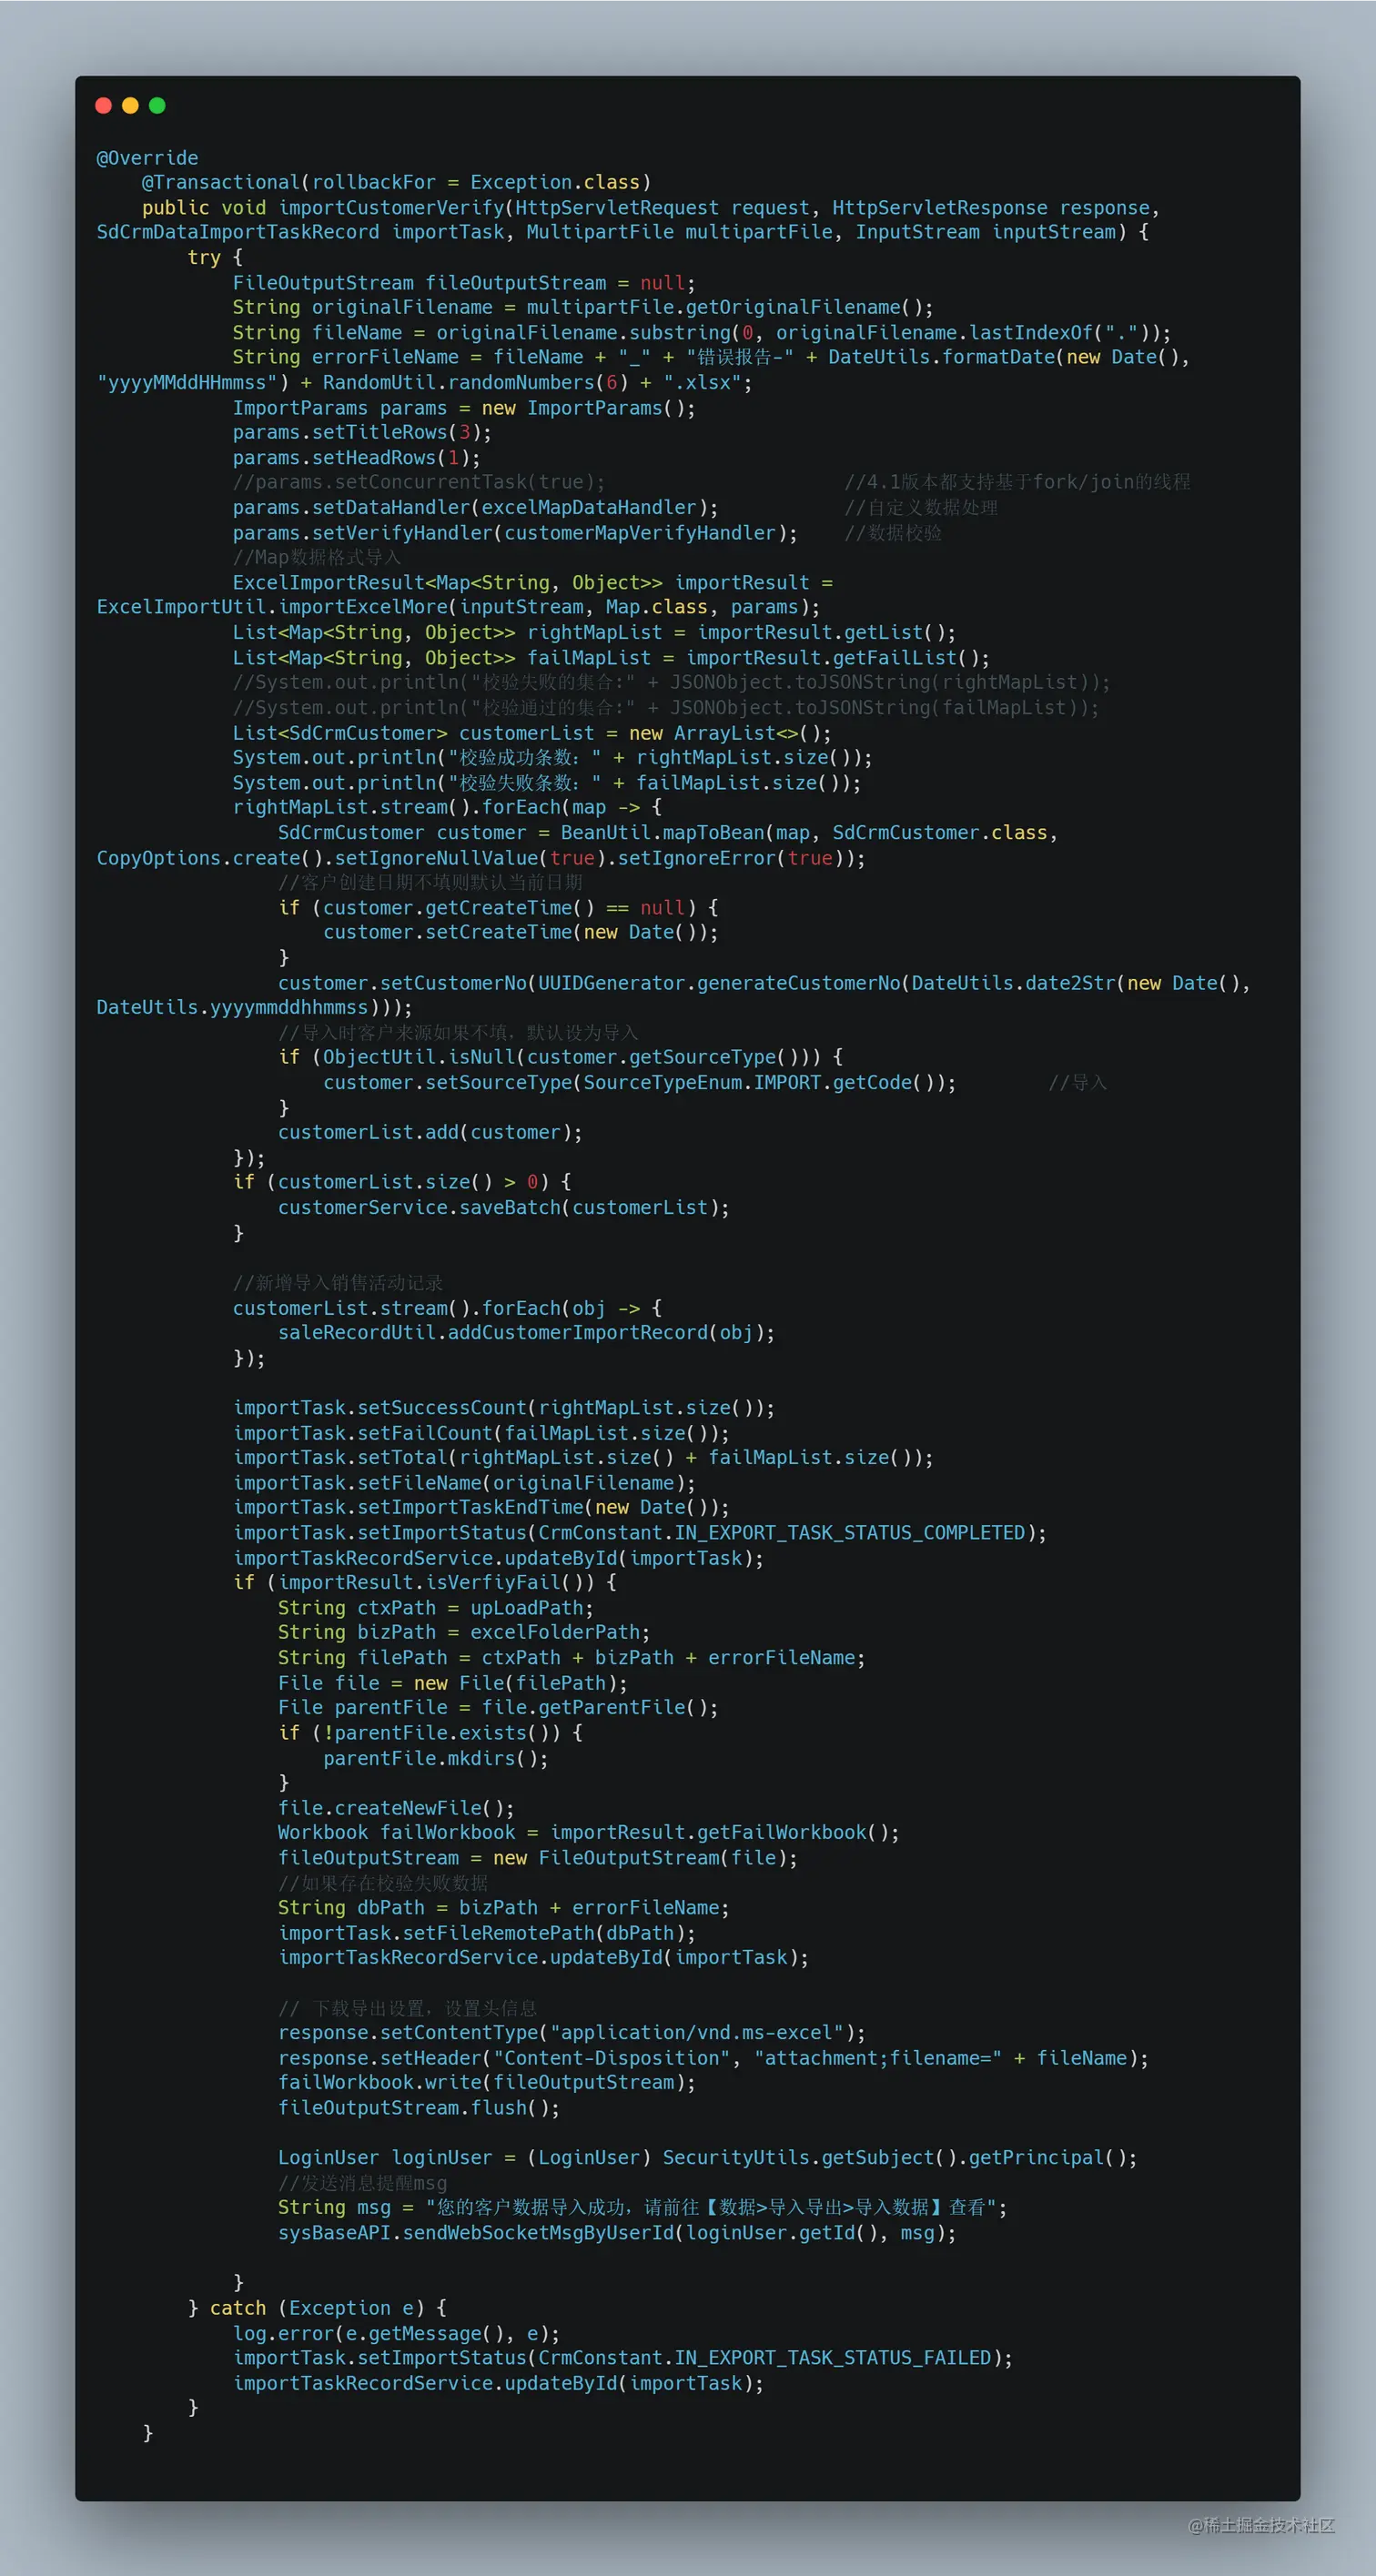
Task: Click "customerService.saveBatch(customerList);"
Action: (x=504, y=1208)
